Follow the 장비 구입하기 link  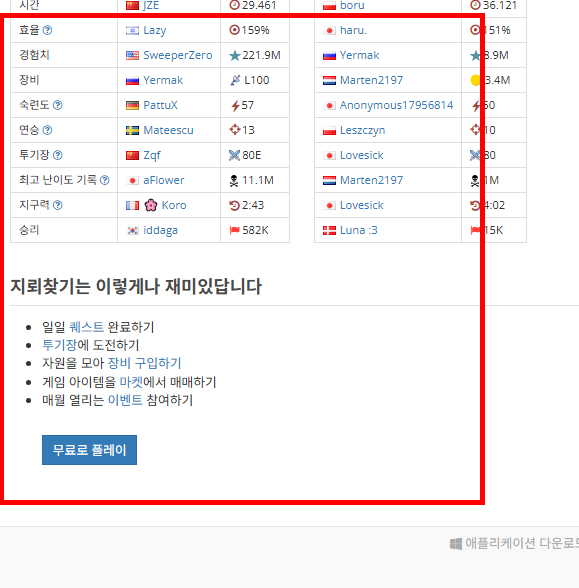pyautogui.click(x=144, y=363)
